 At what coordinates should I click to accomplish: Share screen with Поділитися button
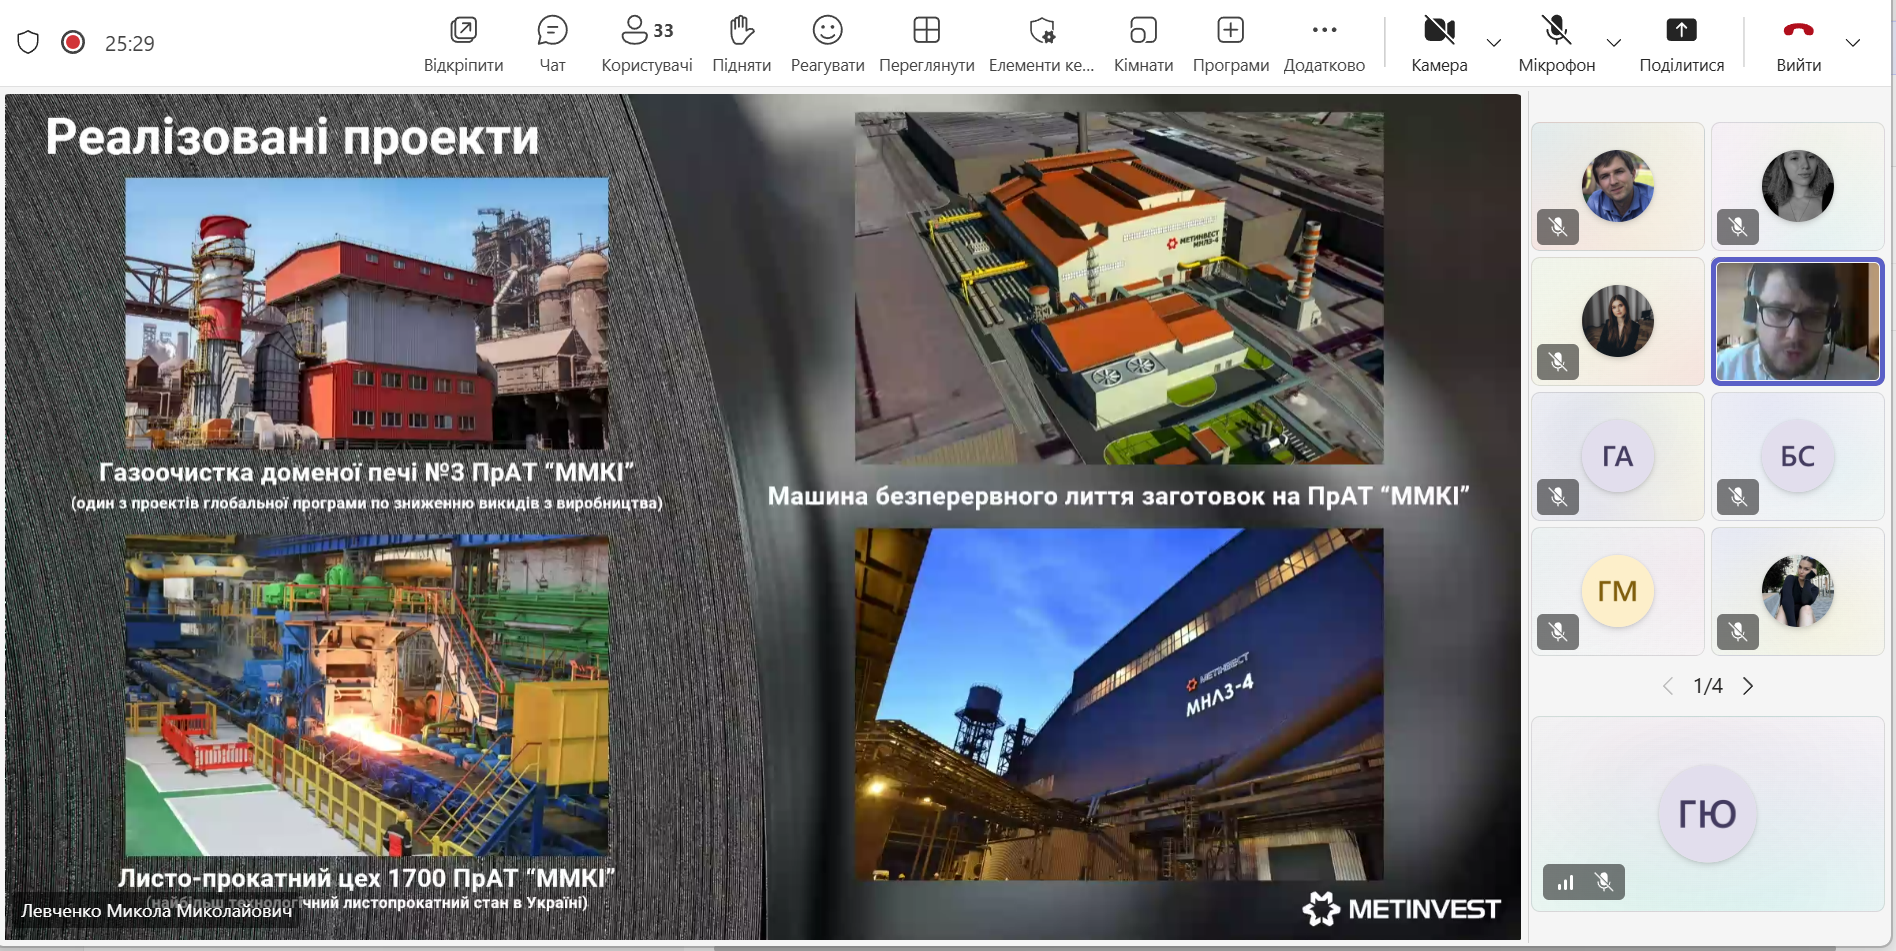[1681, 43]
